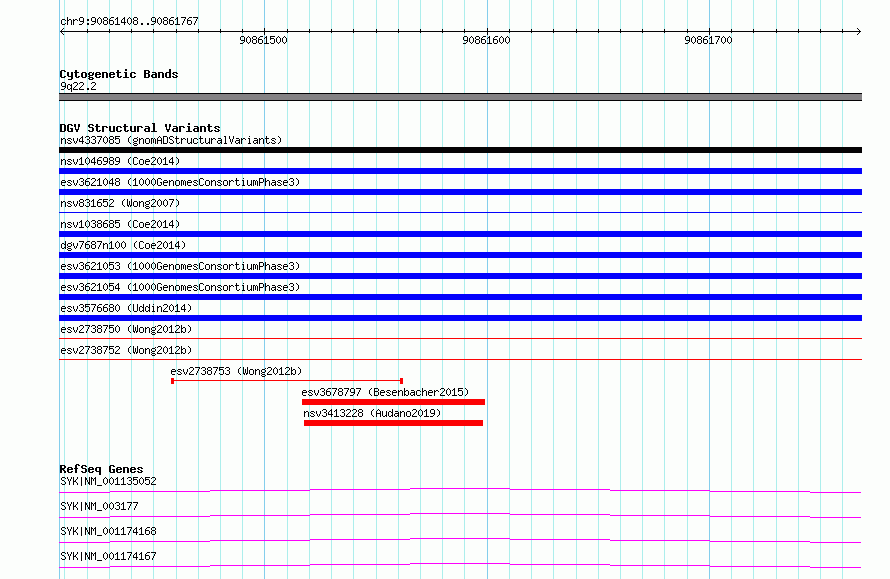Click the blue bar under nsv1046989
890x579 pixels.
point(460,171)
